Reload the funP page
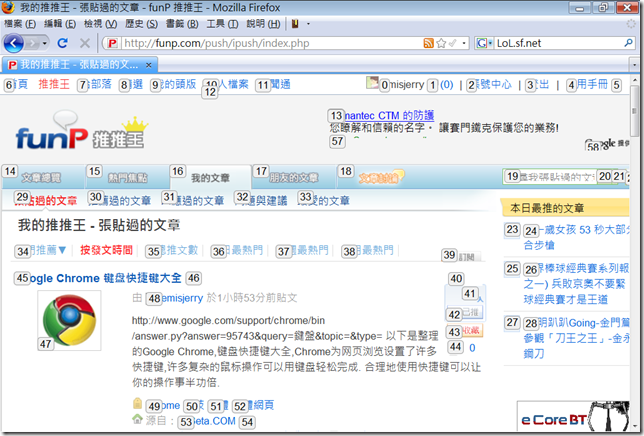This screenshot has width=644, height=436. (x=62, y=43)
